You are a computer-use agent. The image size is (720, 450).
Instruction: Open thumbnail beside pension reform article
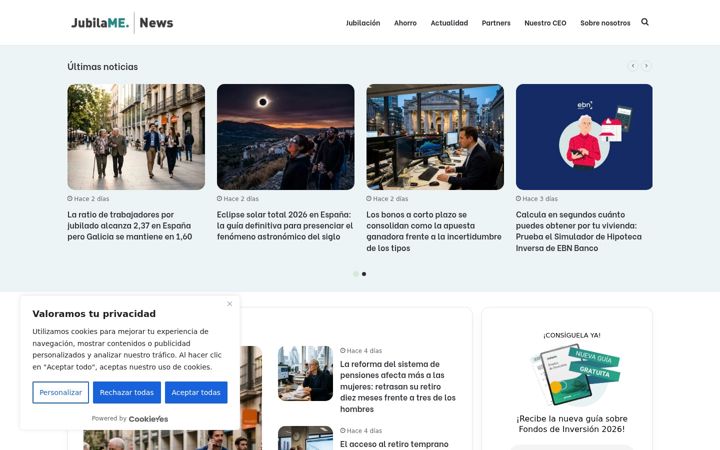coord(305,373)
